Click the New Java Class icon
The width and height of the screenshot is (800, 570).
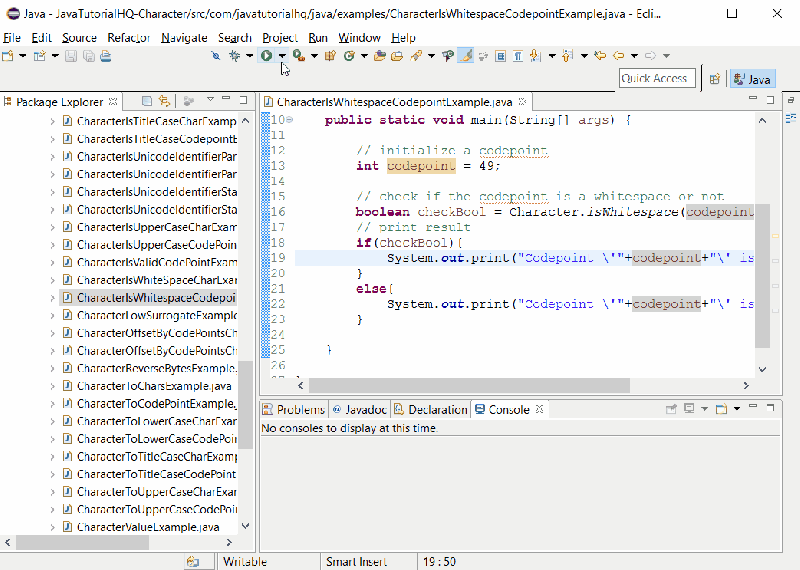coord(349,56)
